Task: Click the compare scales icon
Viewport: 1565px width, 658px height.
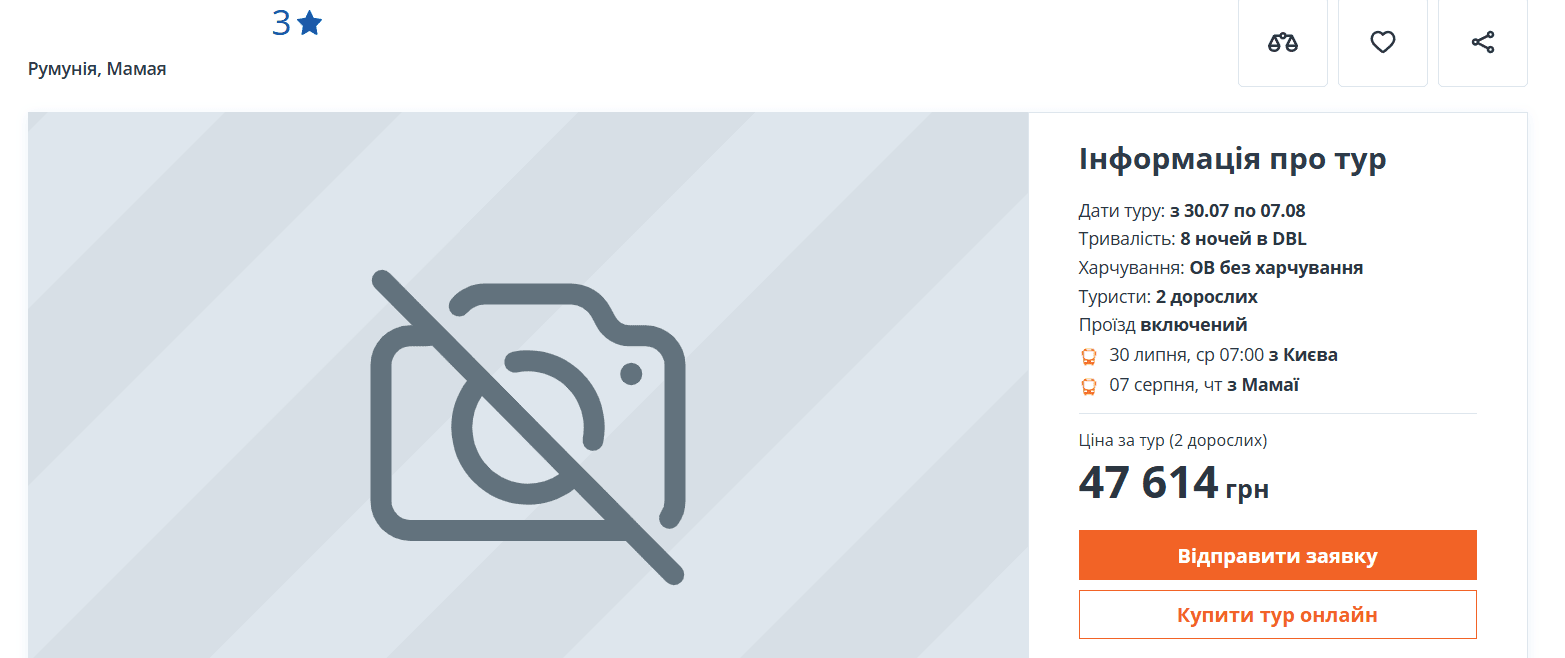Action: [x=1283, y=42]
